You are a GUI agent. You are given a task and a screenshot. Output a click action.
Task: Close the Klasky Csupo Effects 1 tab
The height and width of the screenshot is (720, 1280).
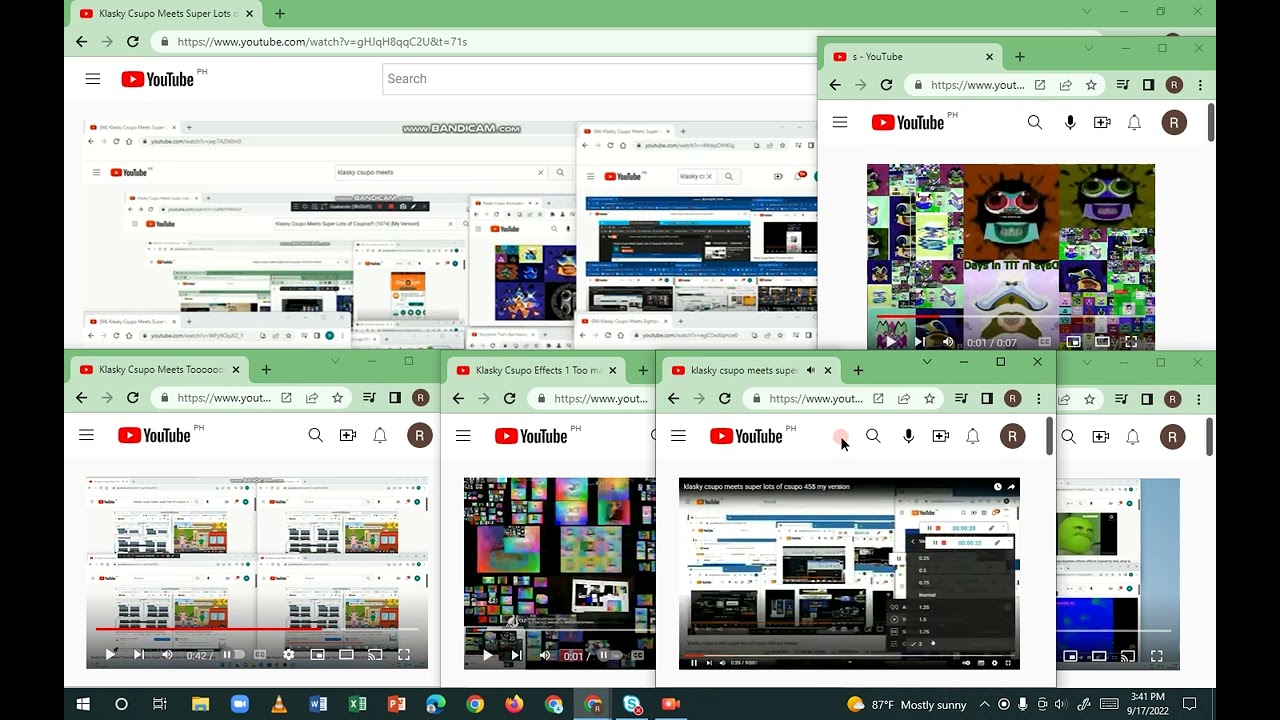click(613, 370)
